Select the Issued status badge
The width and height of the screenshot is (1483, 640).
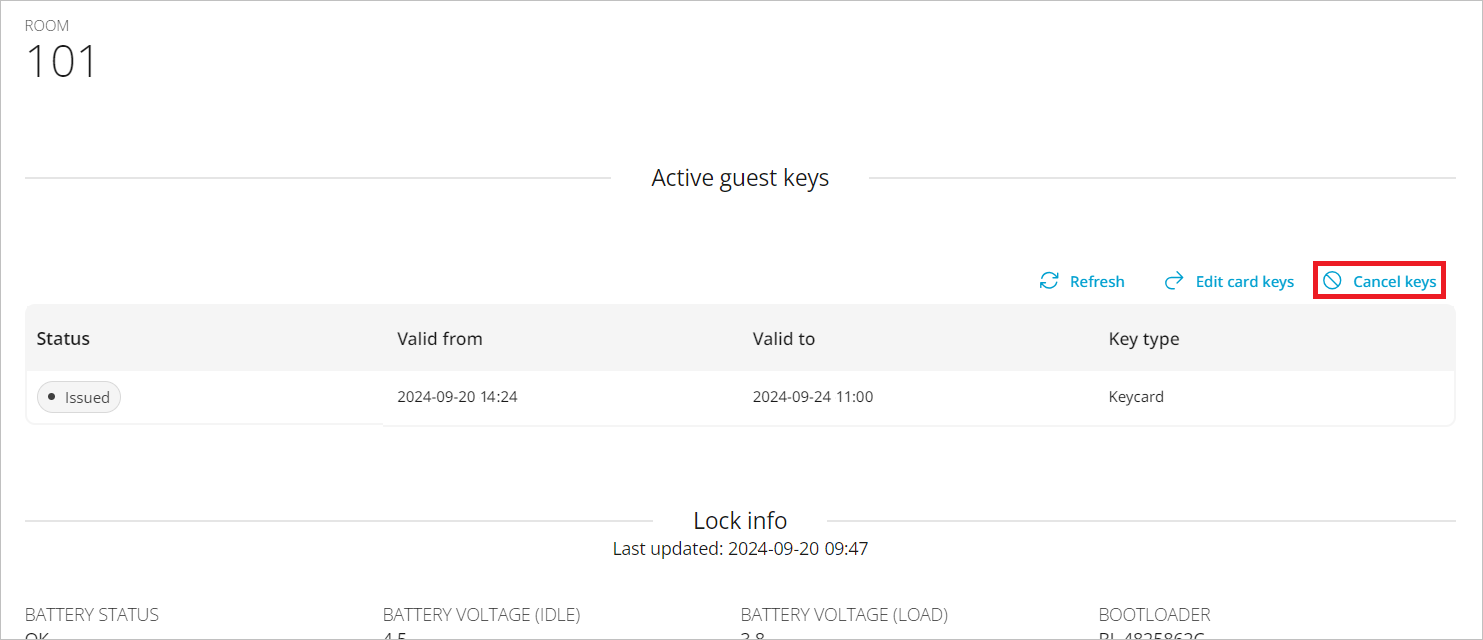[x=79, y=397]
